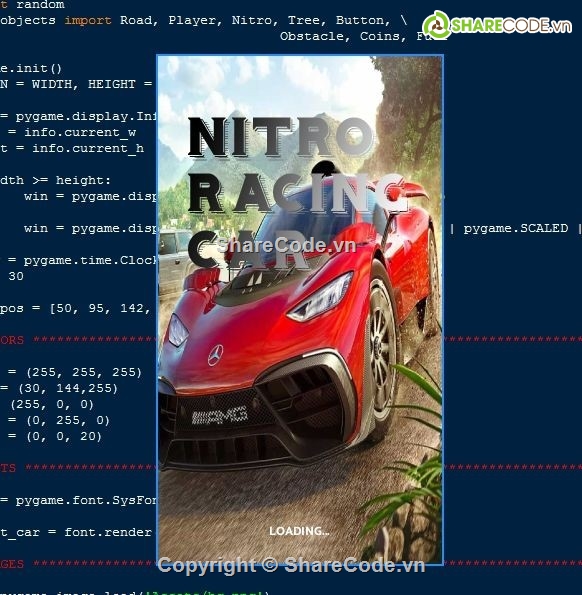
Task: Click "info.current_w" in the code
Action: point(80,132)
